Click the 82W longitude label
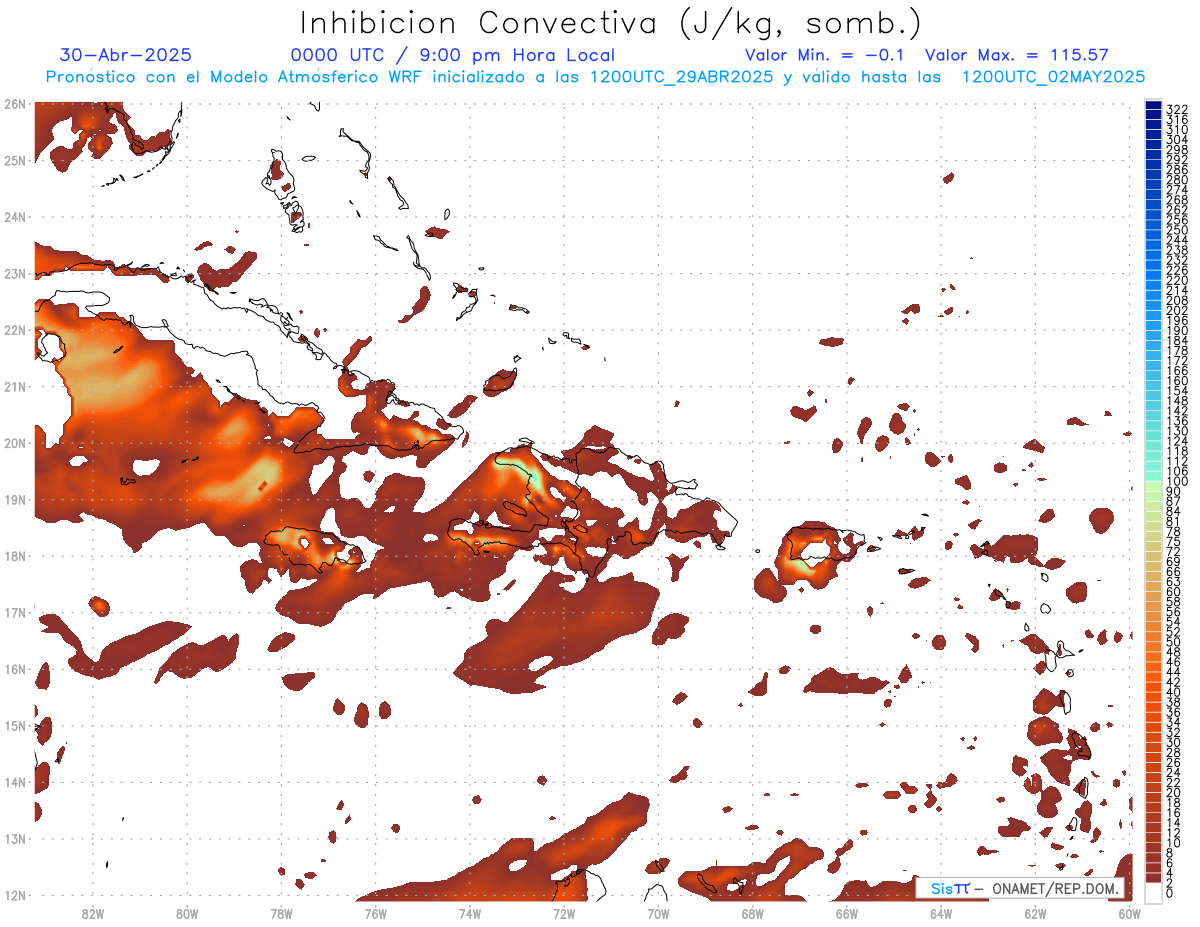Screen dimensions: 1200x927 click(x=93, y=913)
